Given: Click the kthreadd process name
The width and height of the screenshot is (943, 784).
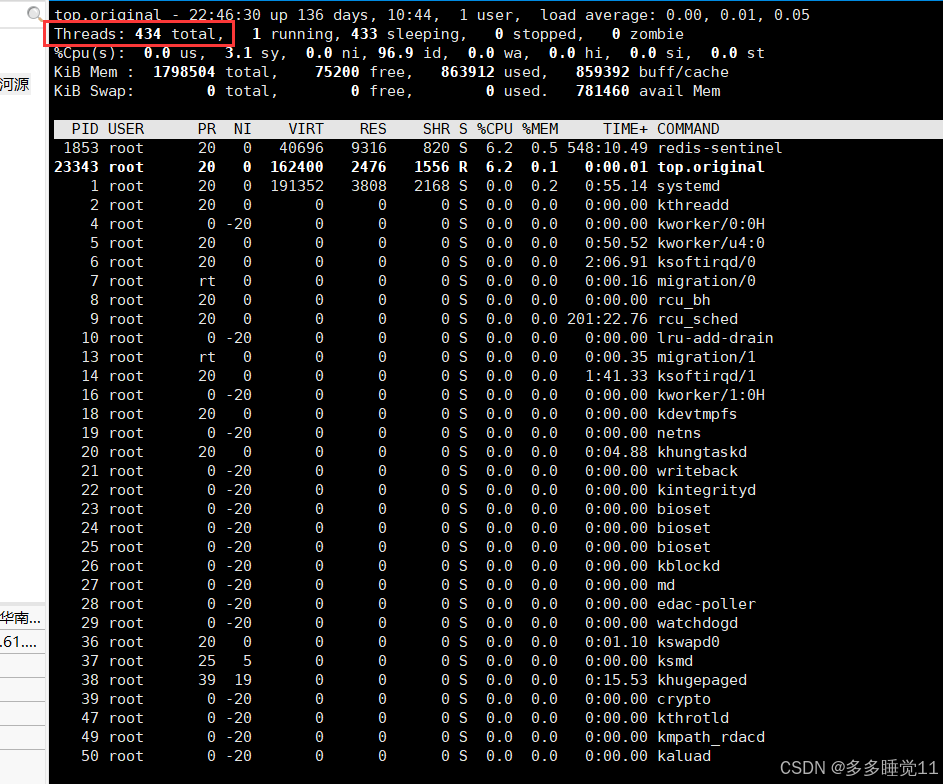Looking at the screenshot, I should (x=692, y=205).
